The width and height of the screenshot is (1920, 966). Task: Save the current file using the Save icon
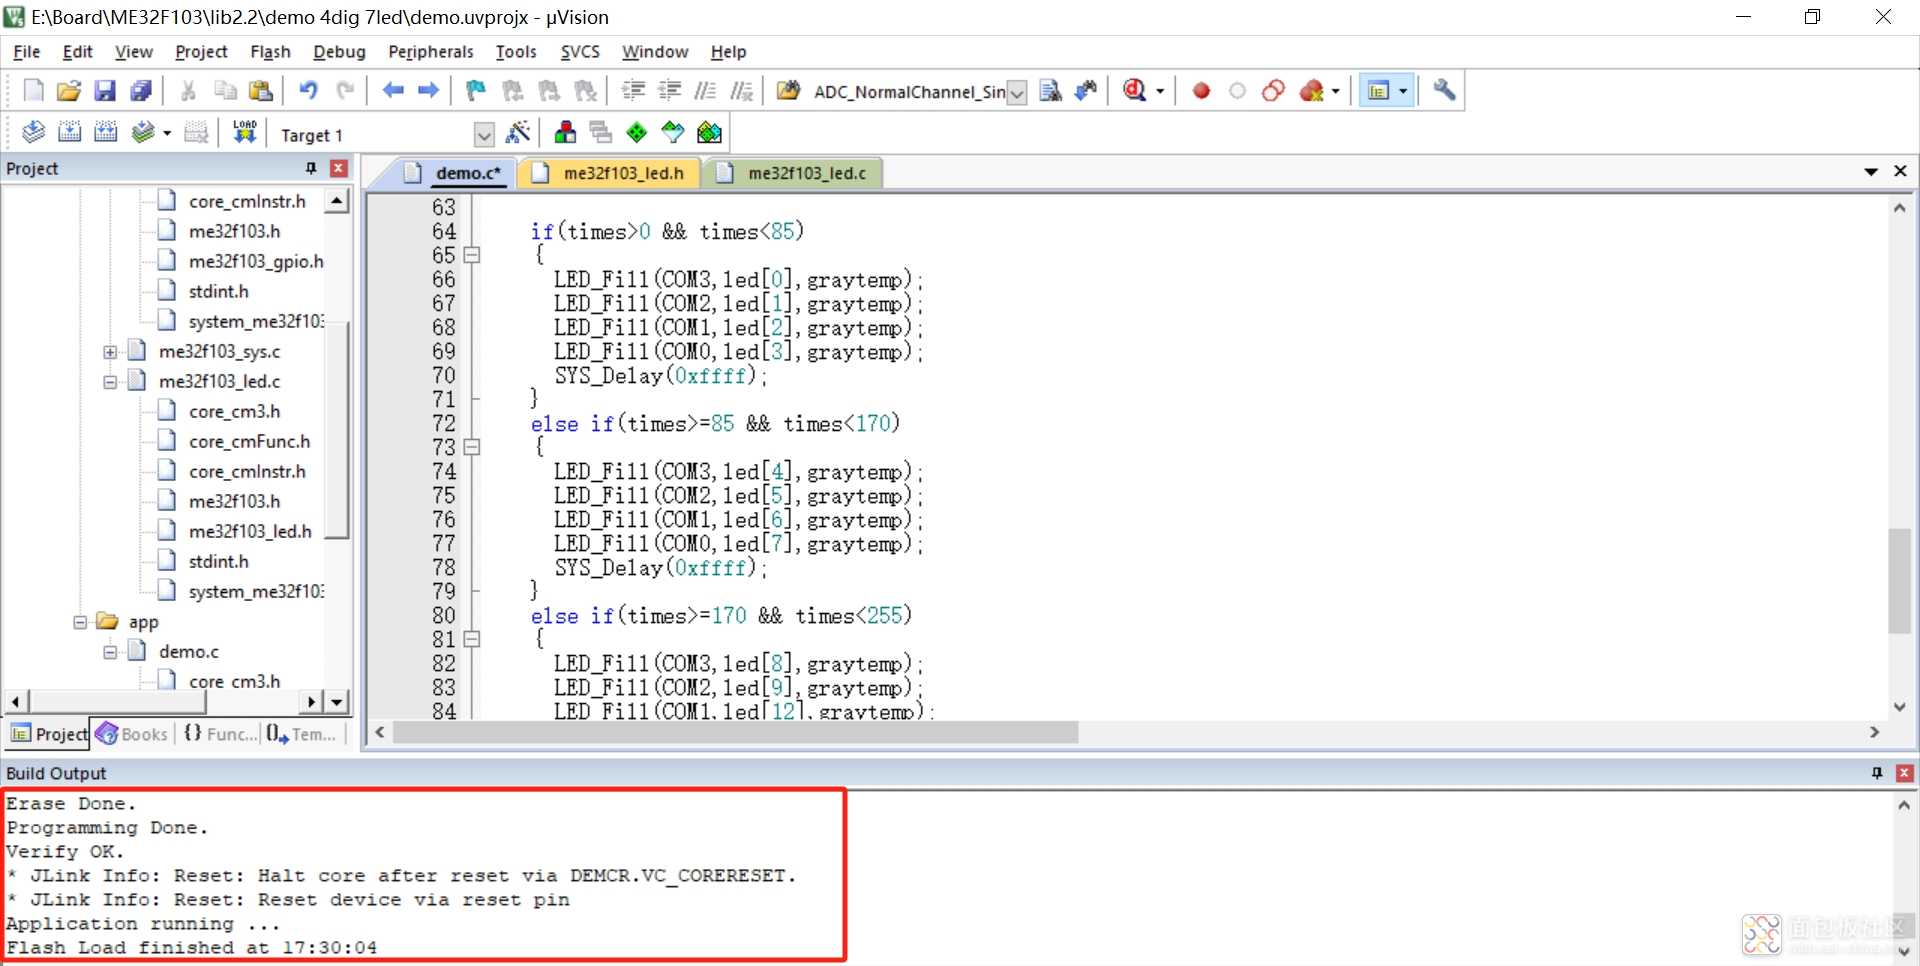tap(105, 91)
